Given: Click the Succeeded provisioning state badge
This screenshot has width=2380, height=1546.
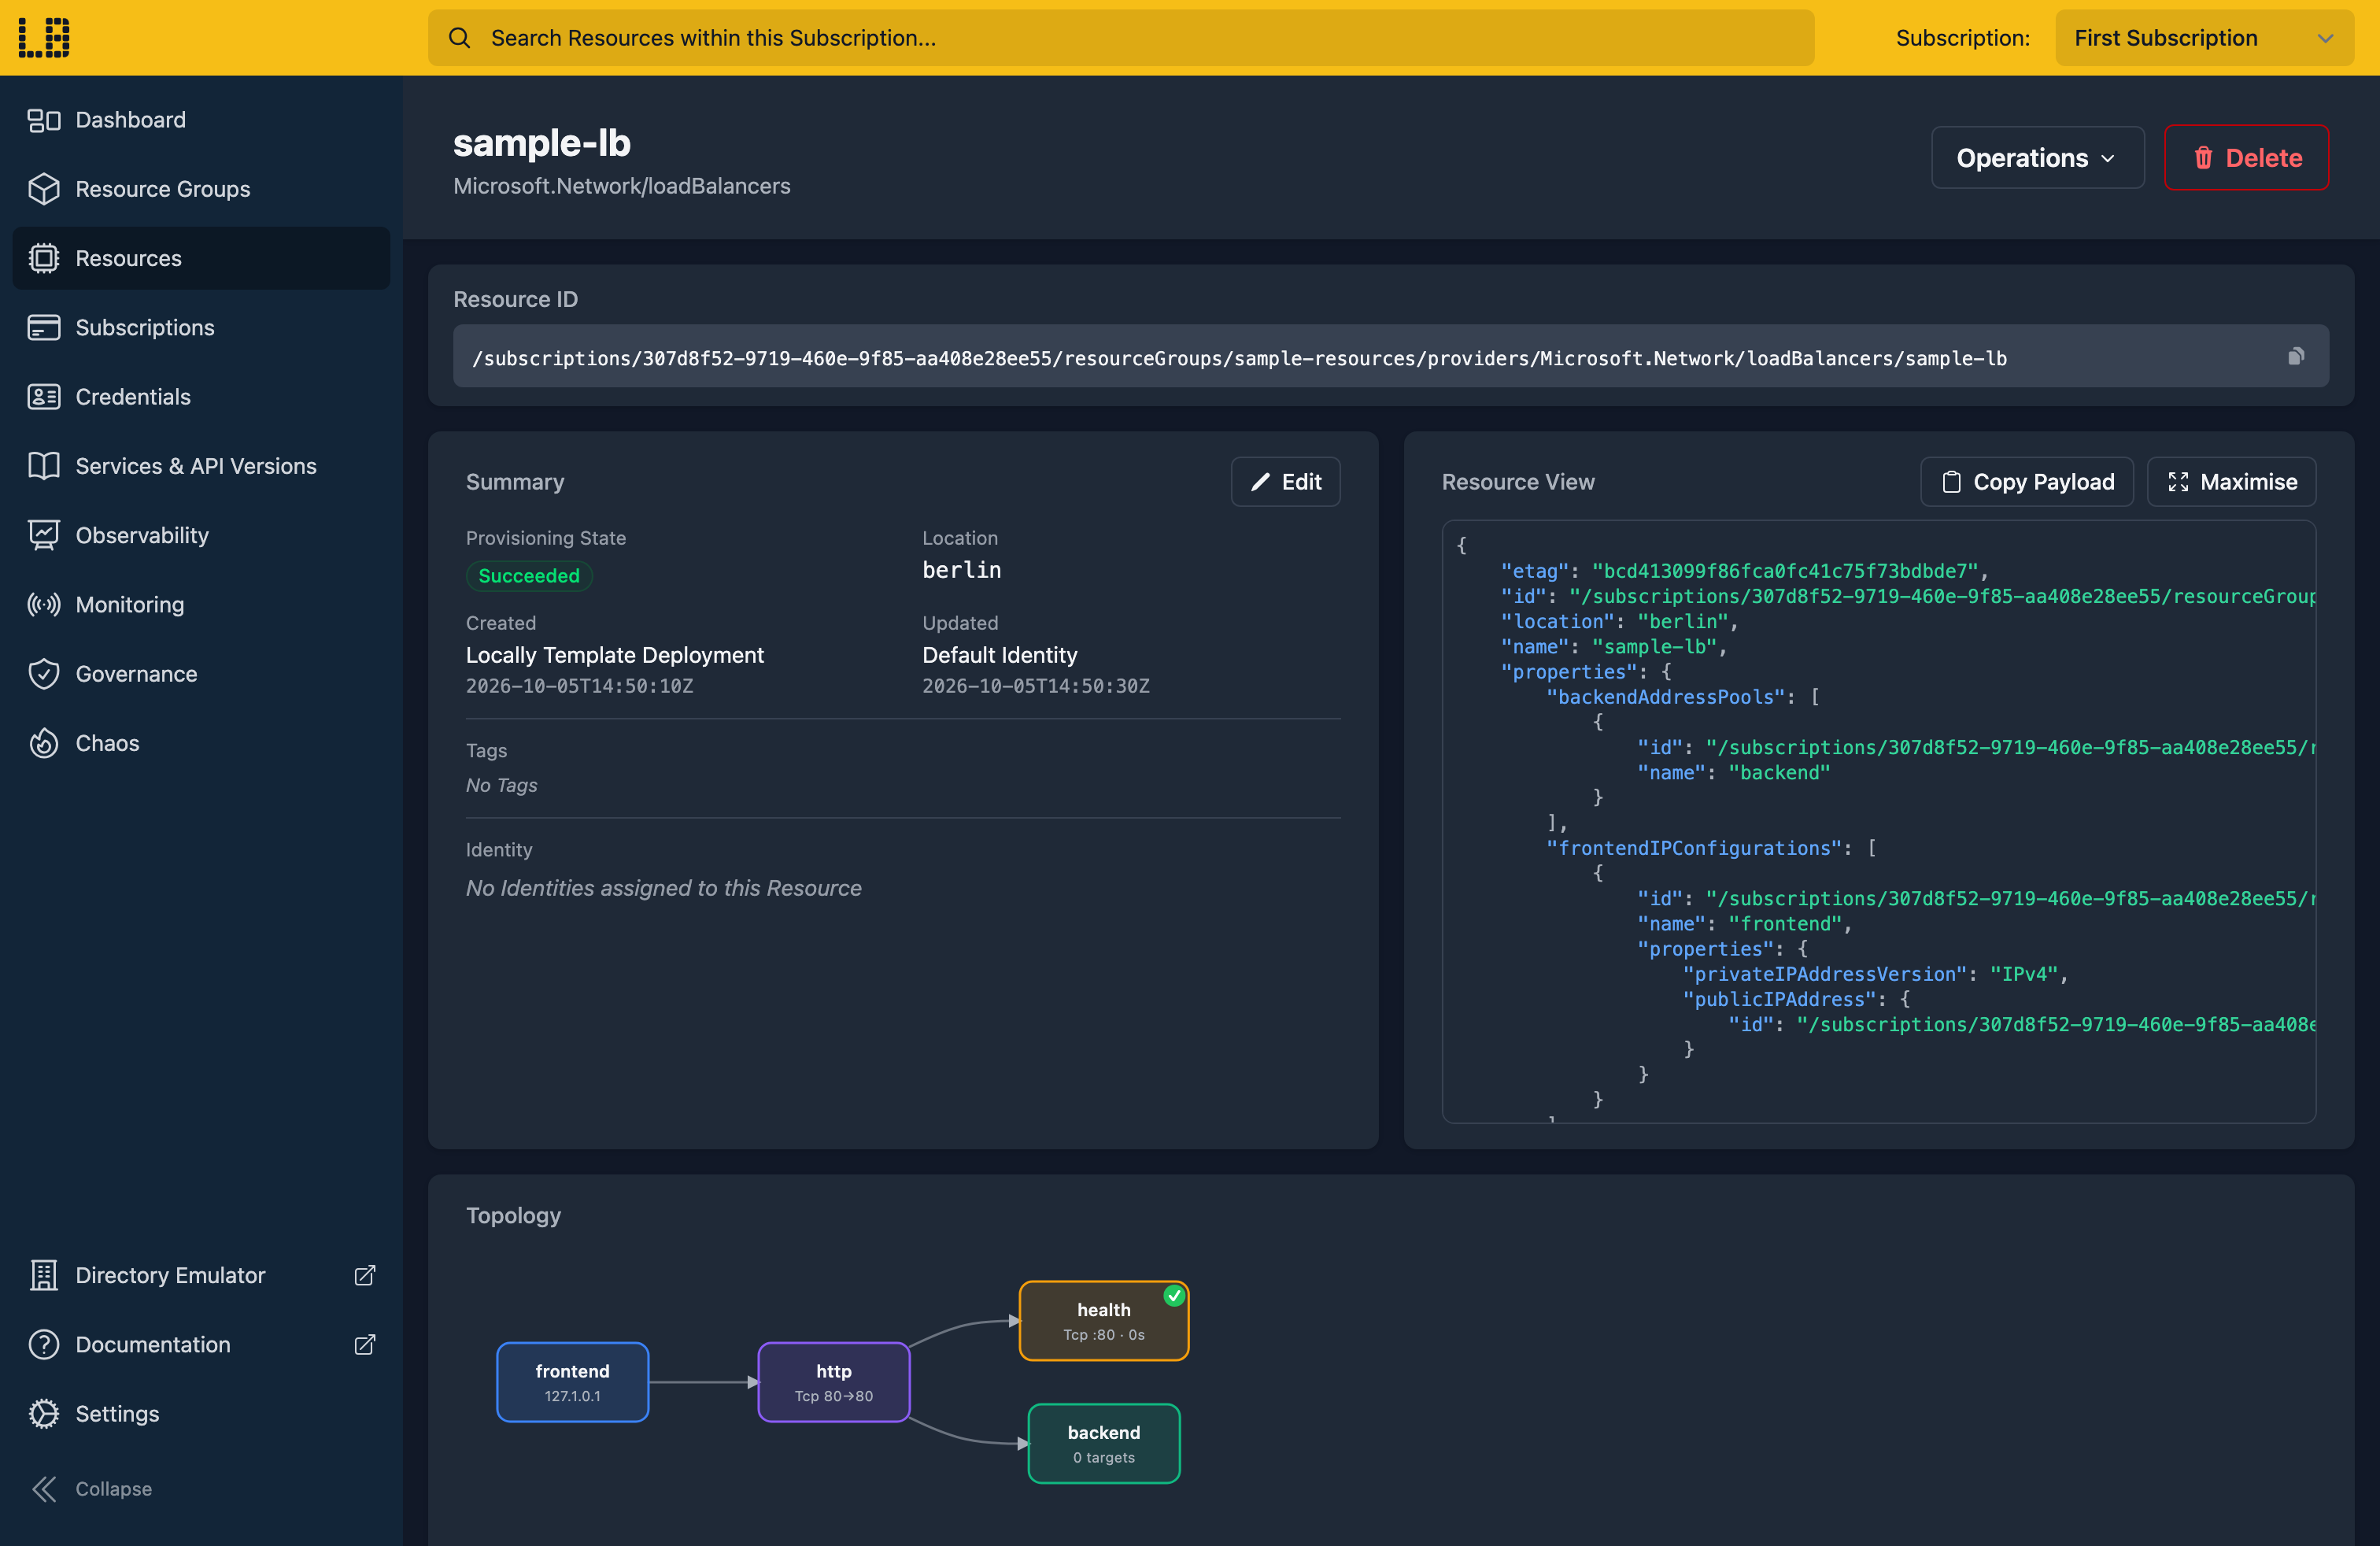Looking at the screenshot, I should (529, 576).
